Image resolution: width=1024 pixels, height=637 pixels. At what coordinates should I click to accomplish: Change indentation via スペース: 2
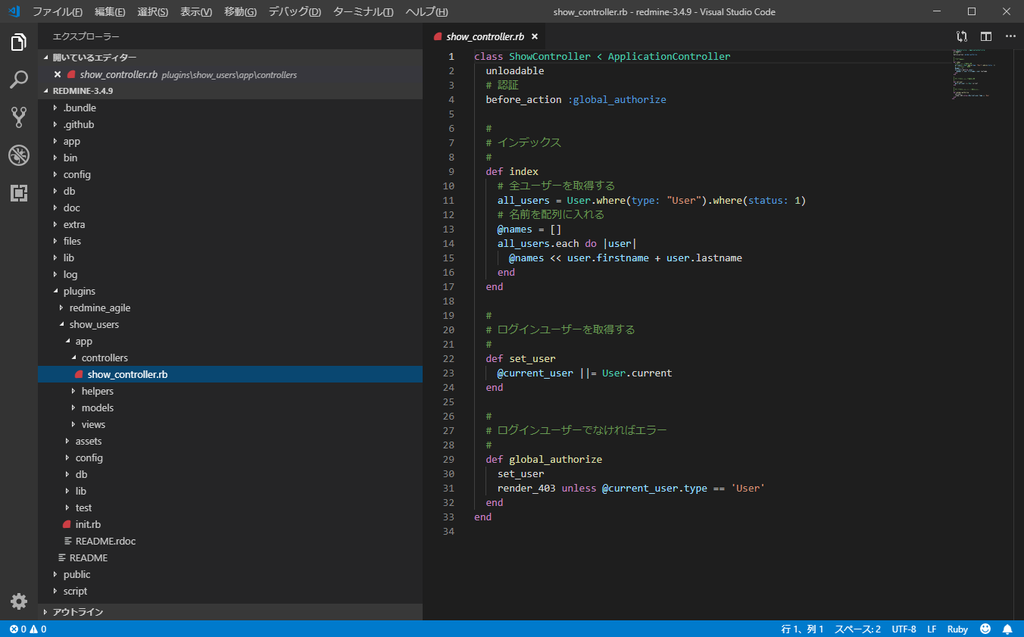857,629
